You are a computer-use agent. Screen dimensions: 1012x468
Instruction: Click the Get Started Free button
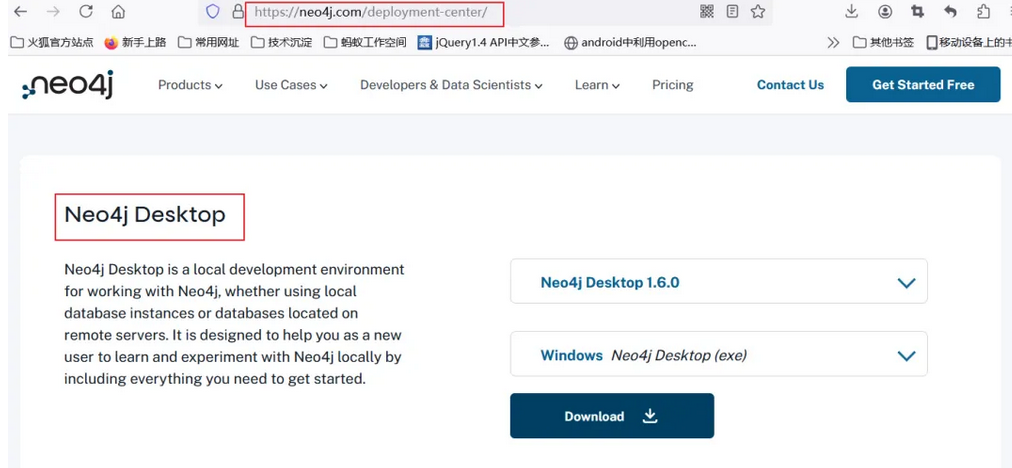923,85
